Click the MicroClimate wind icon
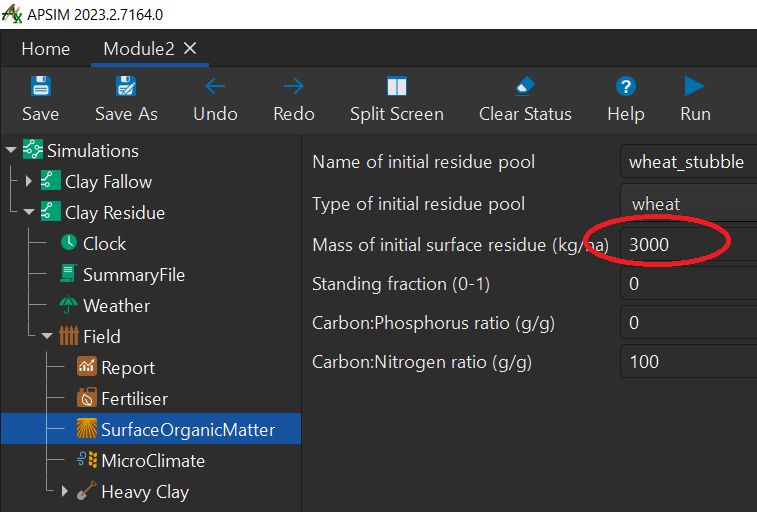Screen dimensions: 757x512 87,459
